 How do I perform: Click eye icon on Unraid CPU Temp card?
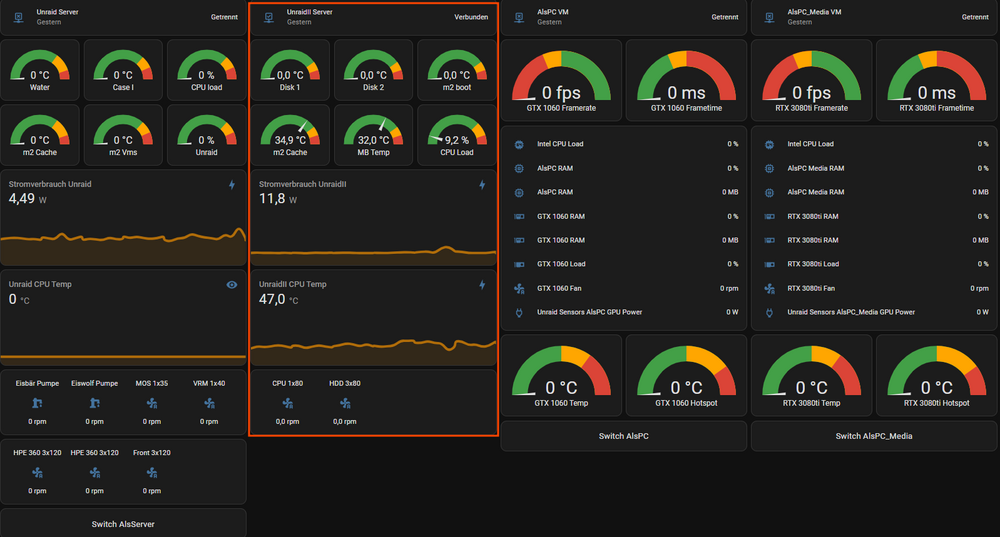[x=232, y=285]
